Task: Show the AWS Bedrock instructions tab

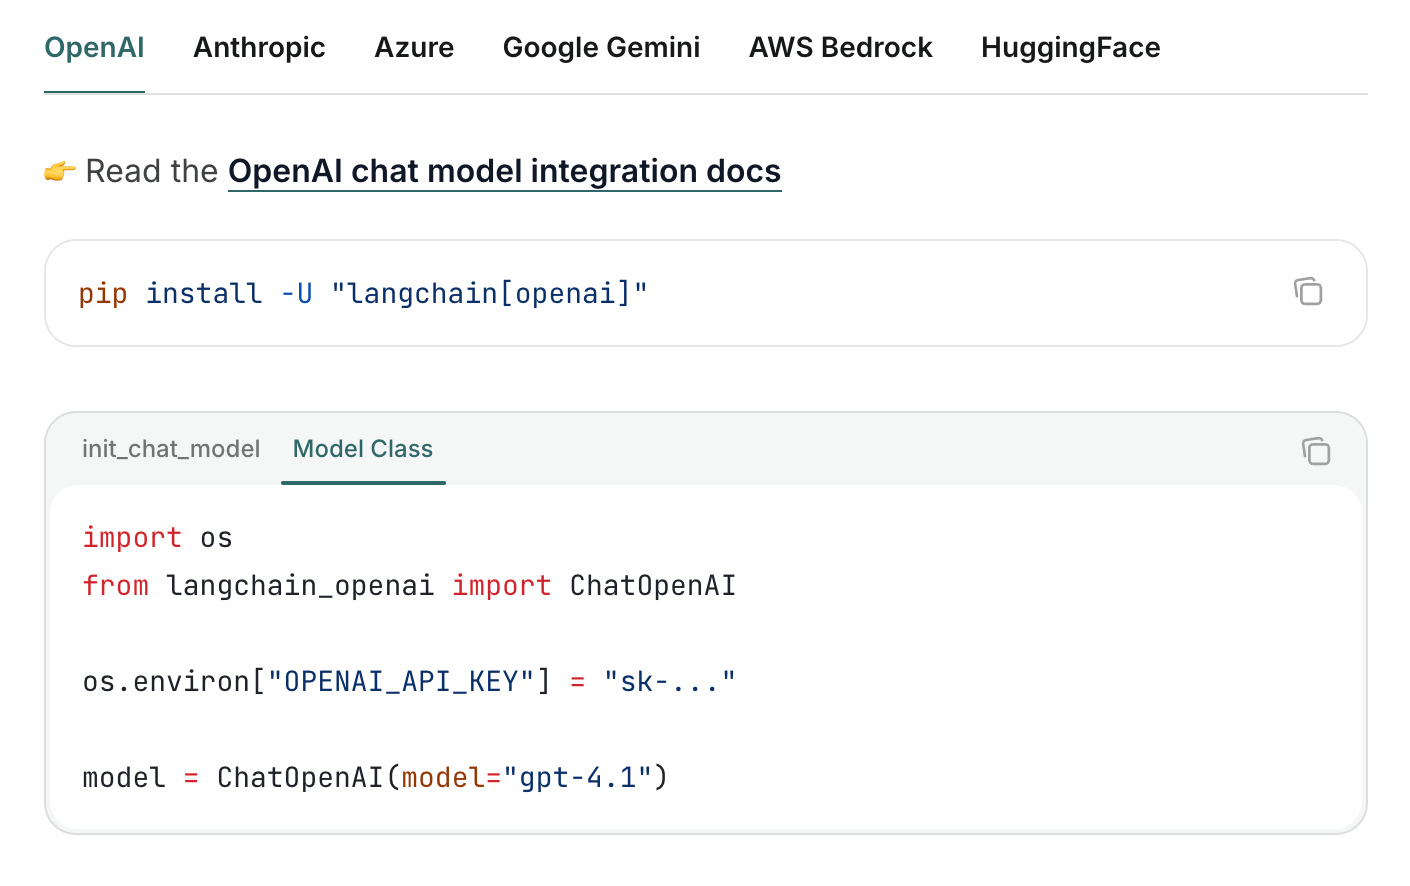Action: point(840,47)
